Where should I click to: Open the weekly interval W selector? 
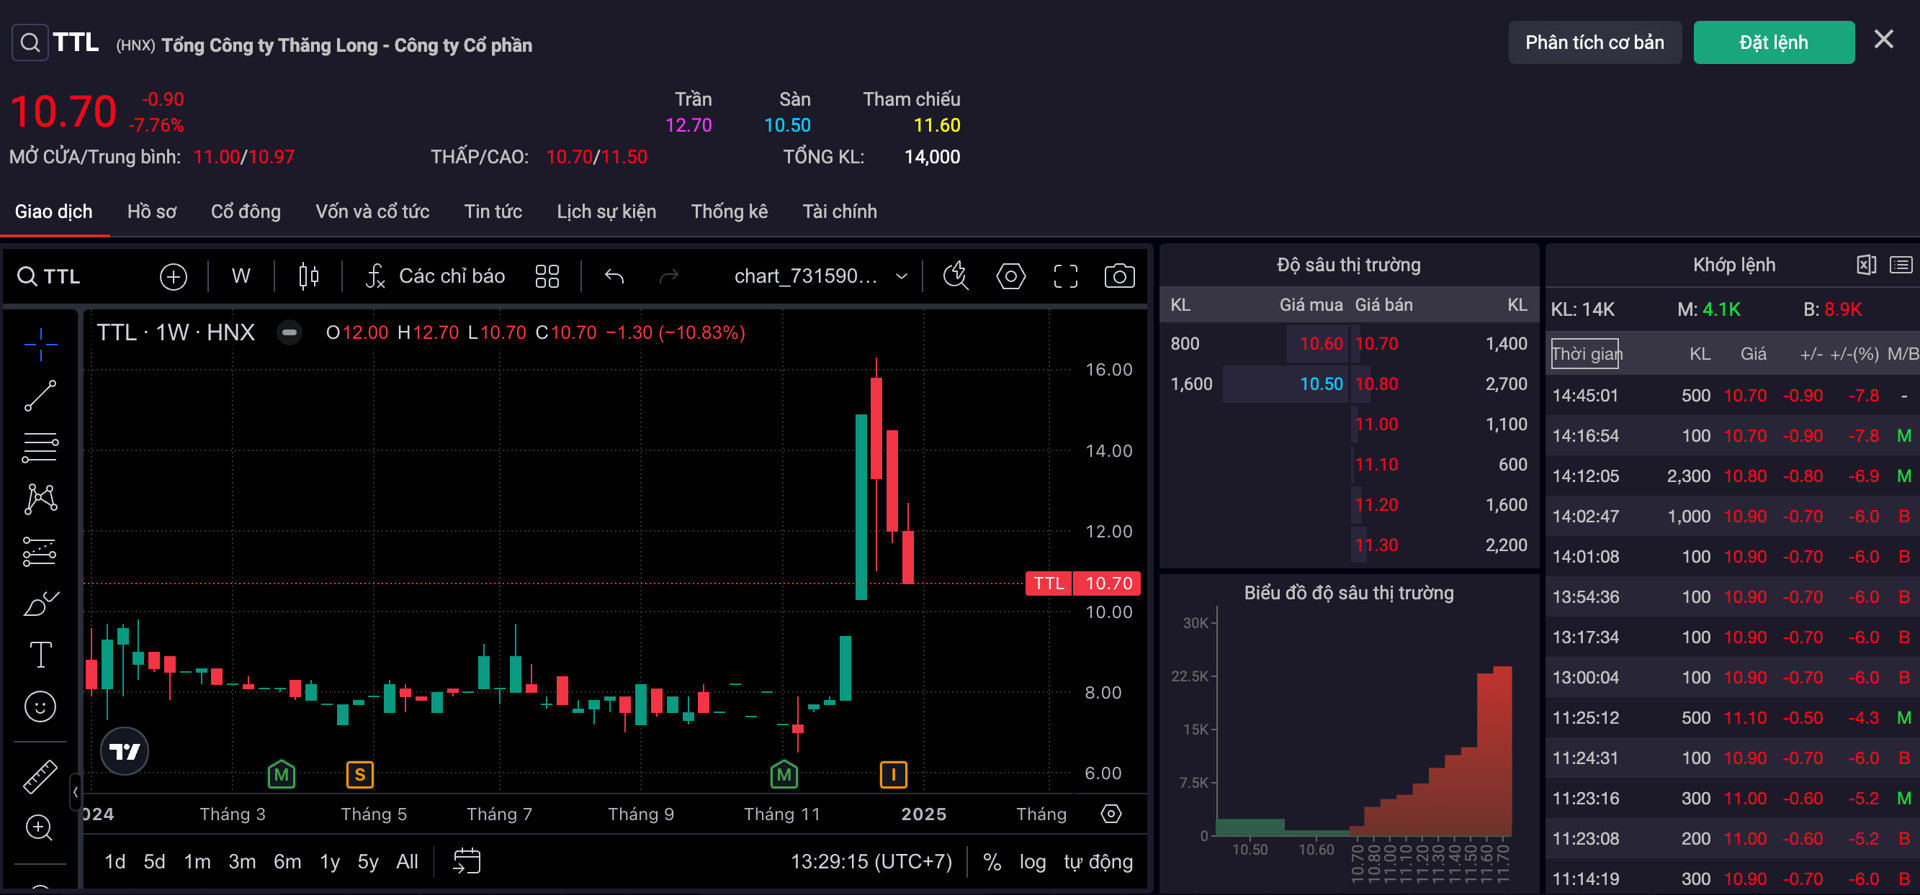(x=241, y=276)
